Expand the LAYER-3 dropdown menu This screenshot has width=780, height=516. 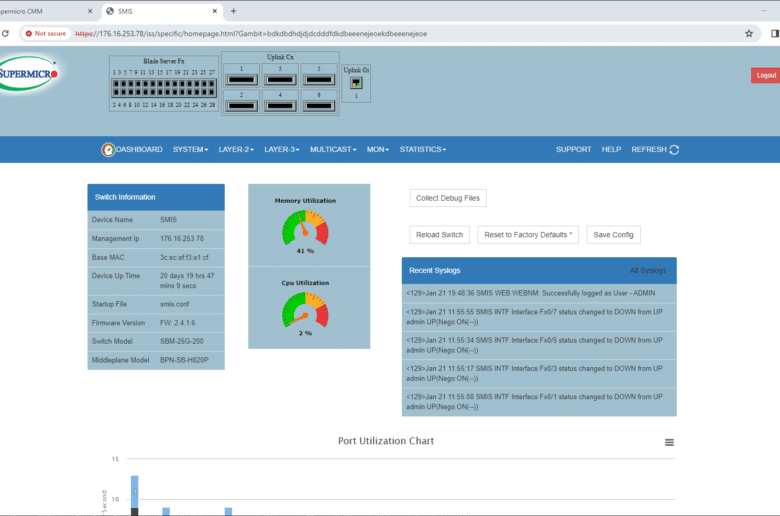point(282,149)
